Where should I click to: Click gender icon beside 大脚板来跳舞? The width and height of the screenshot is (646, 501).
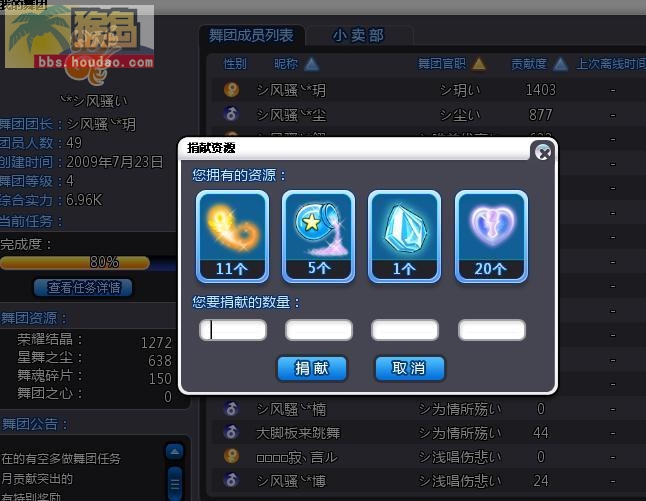click(231, 432)
